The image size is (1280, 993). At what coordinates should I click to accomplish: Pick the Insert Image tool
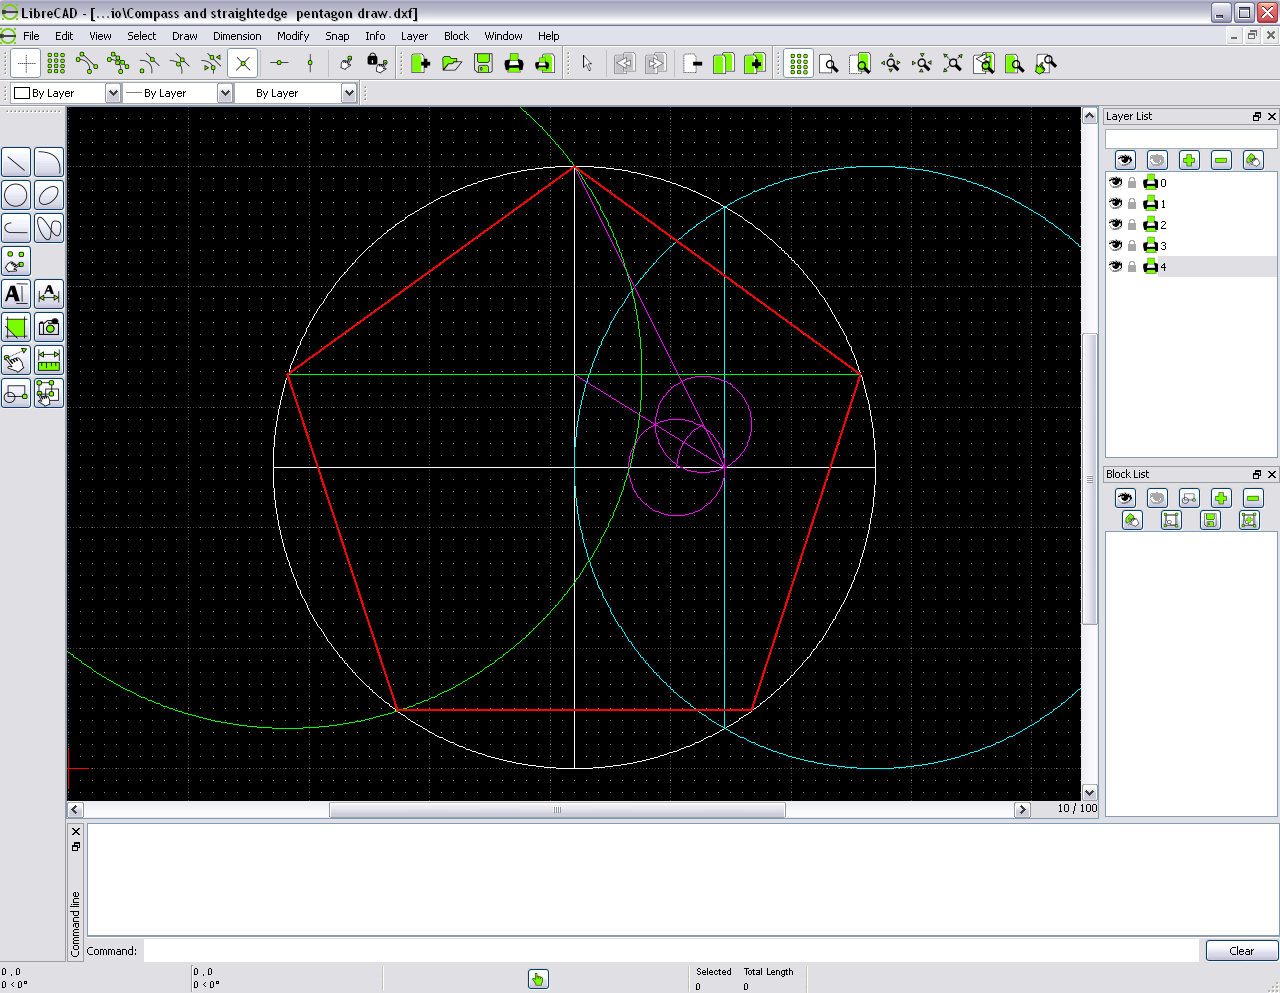49,327
